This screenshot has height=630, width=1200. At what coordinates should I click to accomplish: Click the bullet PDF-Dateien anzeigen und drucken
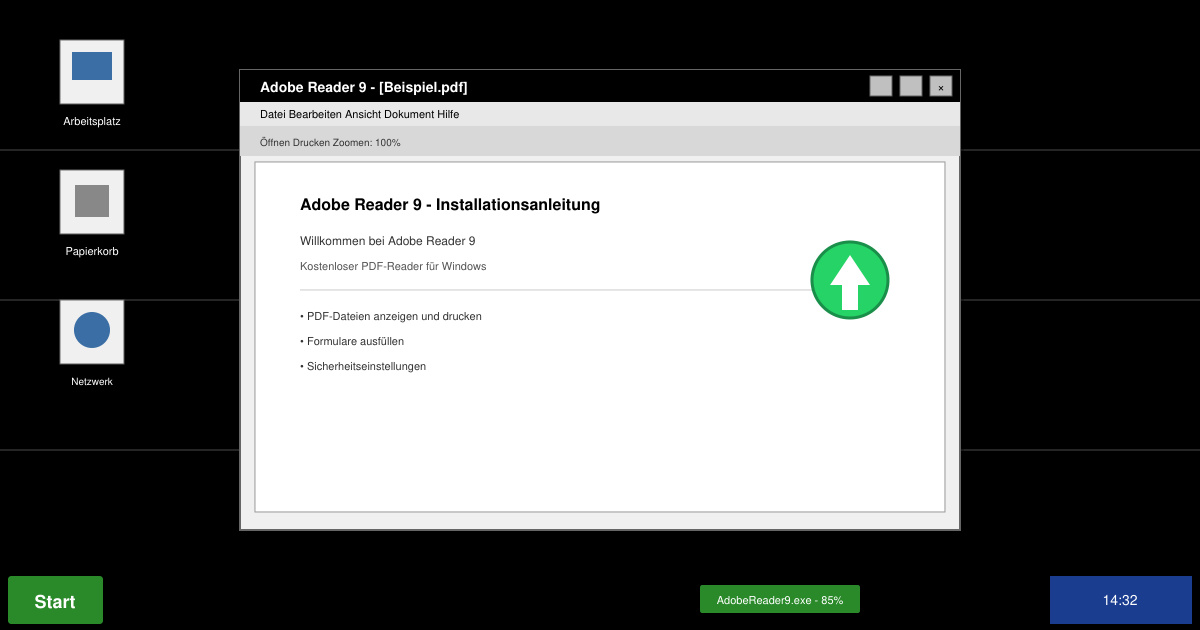pos(391,316)
